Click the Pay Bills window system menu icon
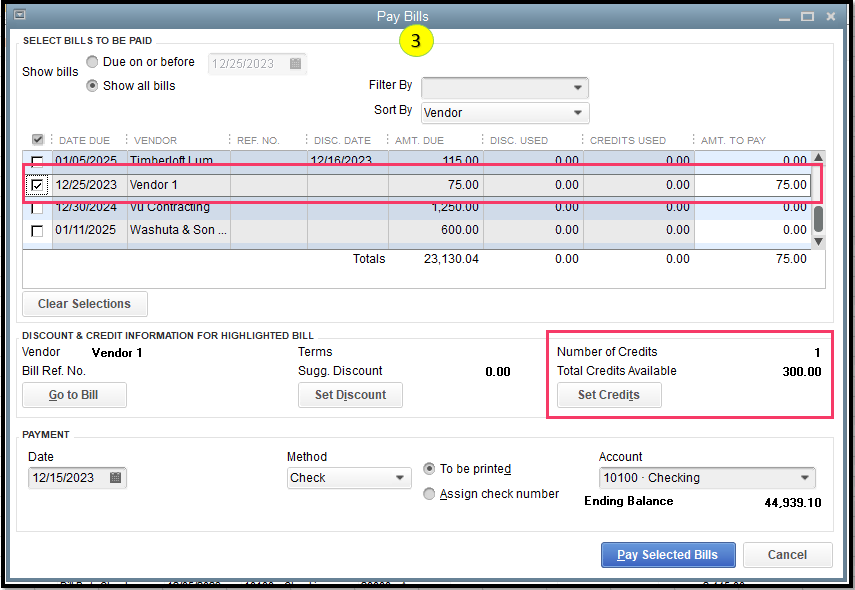Image resolution: width=855 pixels, height=590 pixels. [x=19, y=16]
